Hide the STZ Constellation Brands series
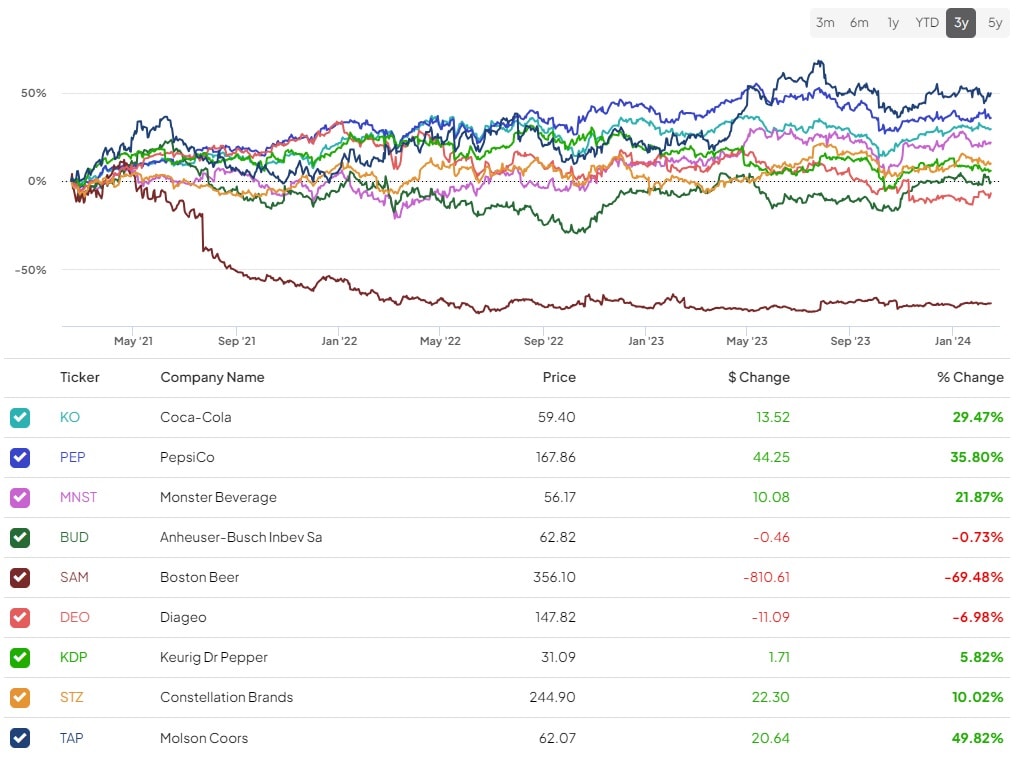The image size is (1016, 762). point(20,697)
